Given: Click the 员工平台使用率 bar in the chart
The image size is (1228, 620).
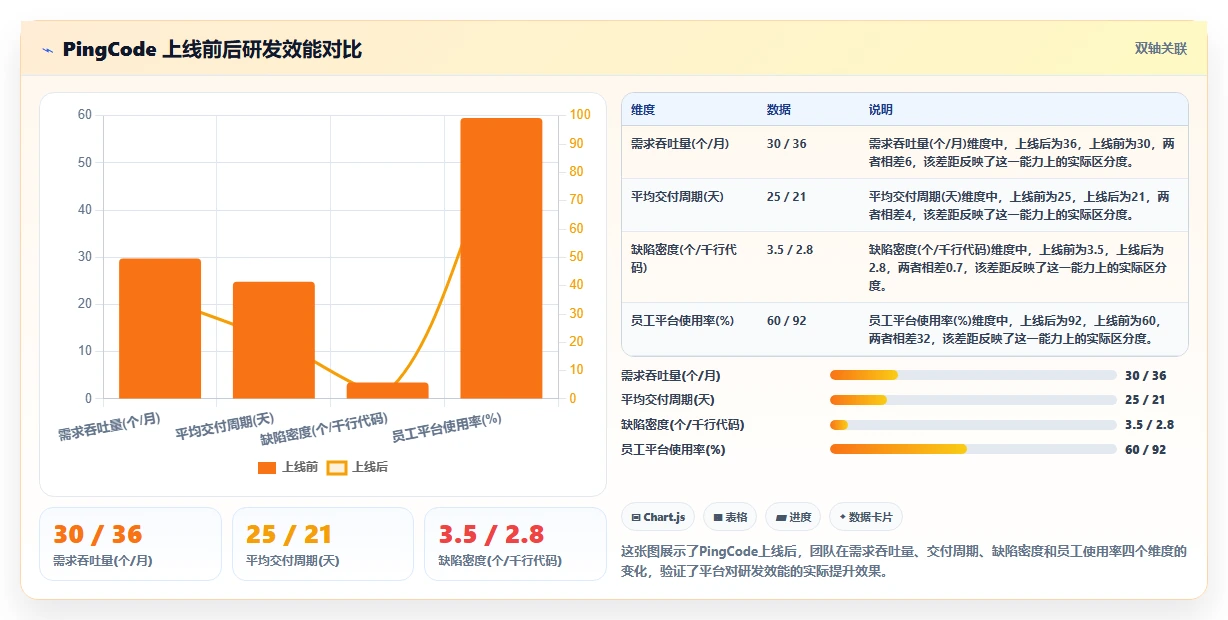Looking at the screenshot, I should click(x=501, y=259).
